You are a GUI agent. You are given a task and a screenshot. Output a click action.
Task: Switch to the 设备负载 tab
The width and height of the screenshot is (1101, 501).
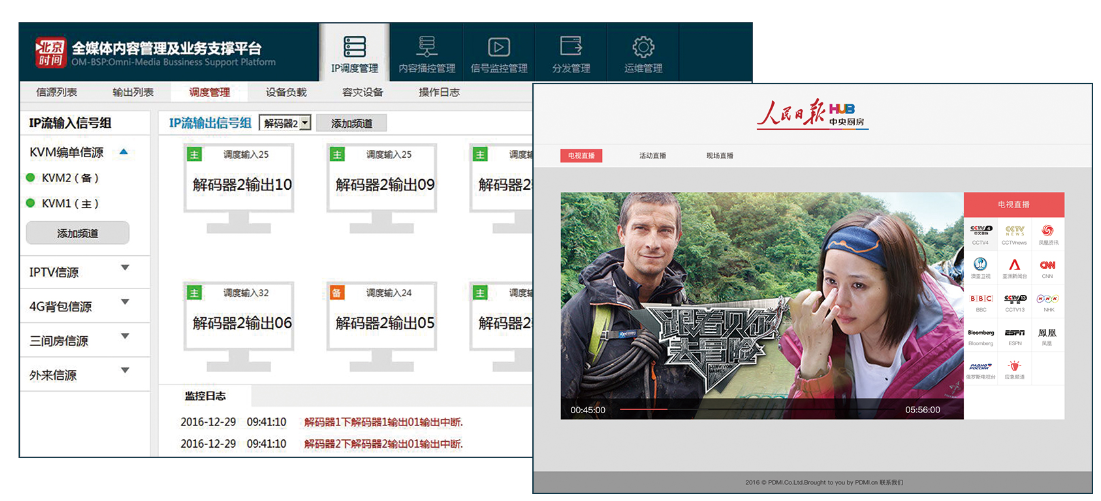286,92
